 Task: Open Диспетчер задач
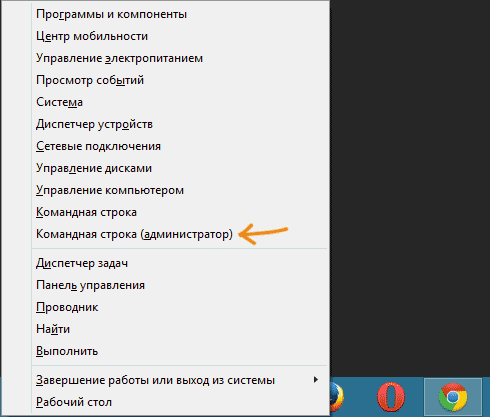click(180, 263)
